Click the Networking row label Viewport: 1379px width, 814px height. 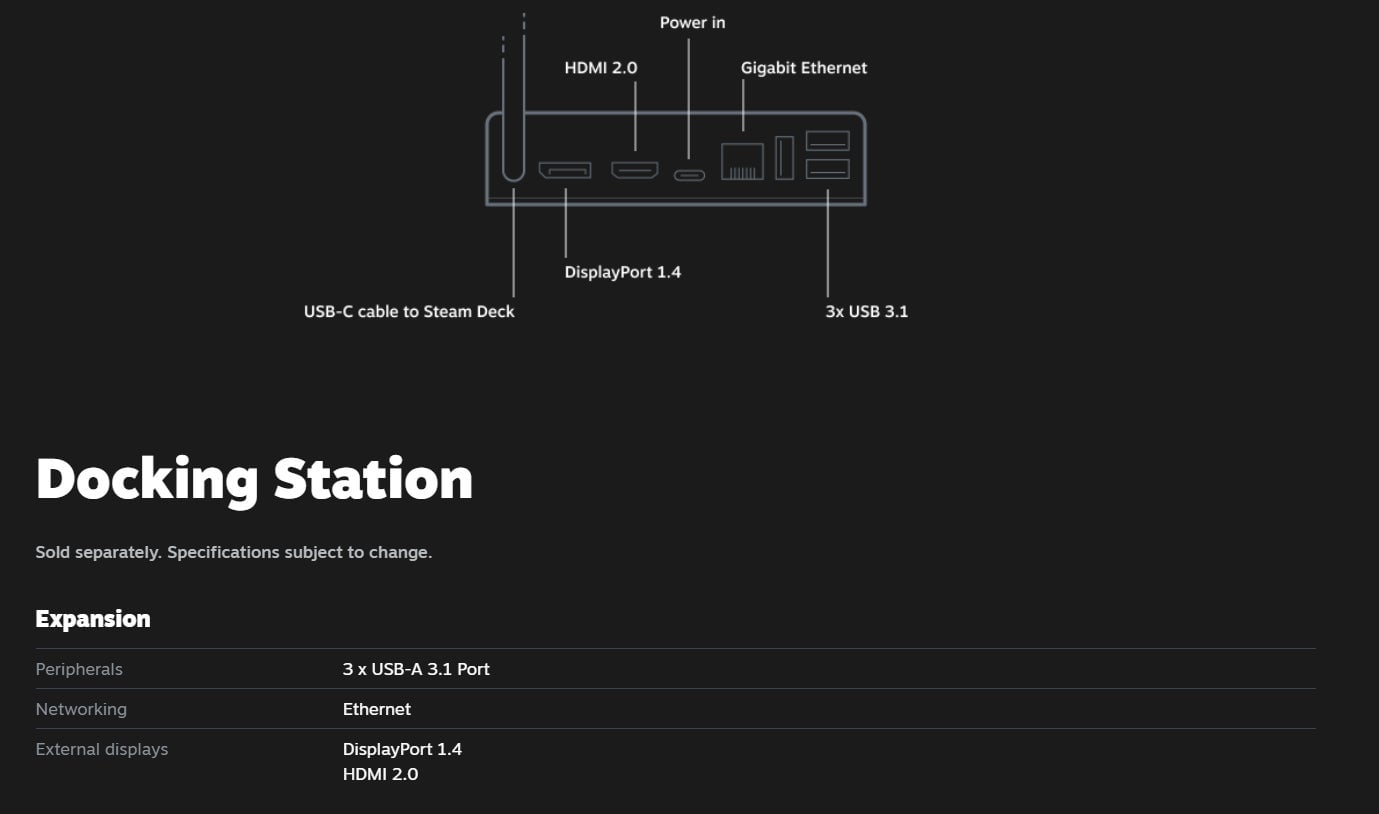tap(81, 709)
